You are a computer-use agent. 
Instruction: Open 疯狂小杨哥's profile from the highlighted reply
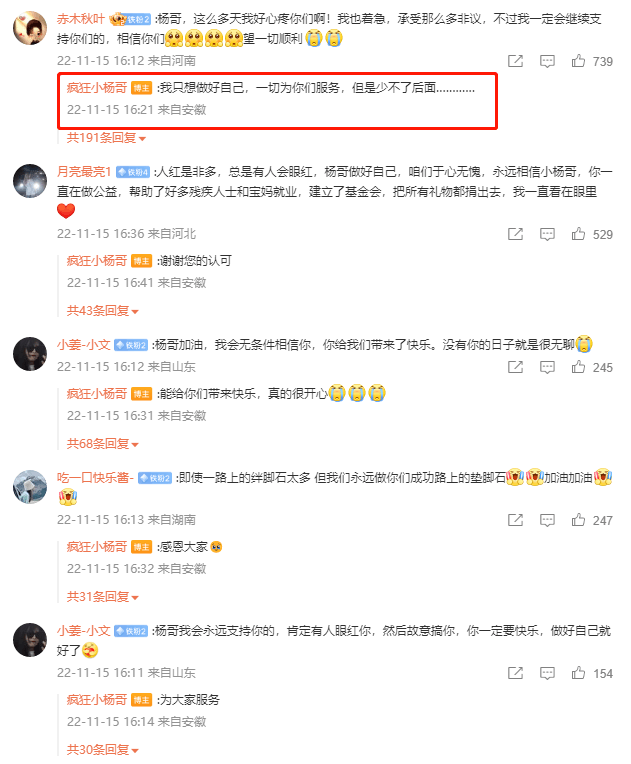click(96, 88)
